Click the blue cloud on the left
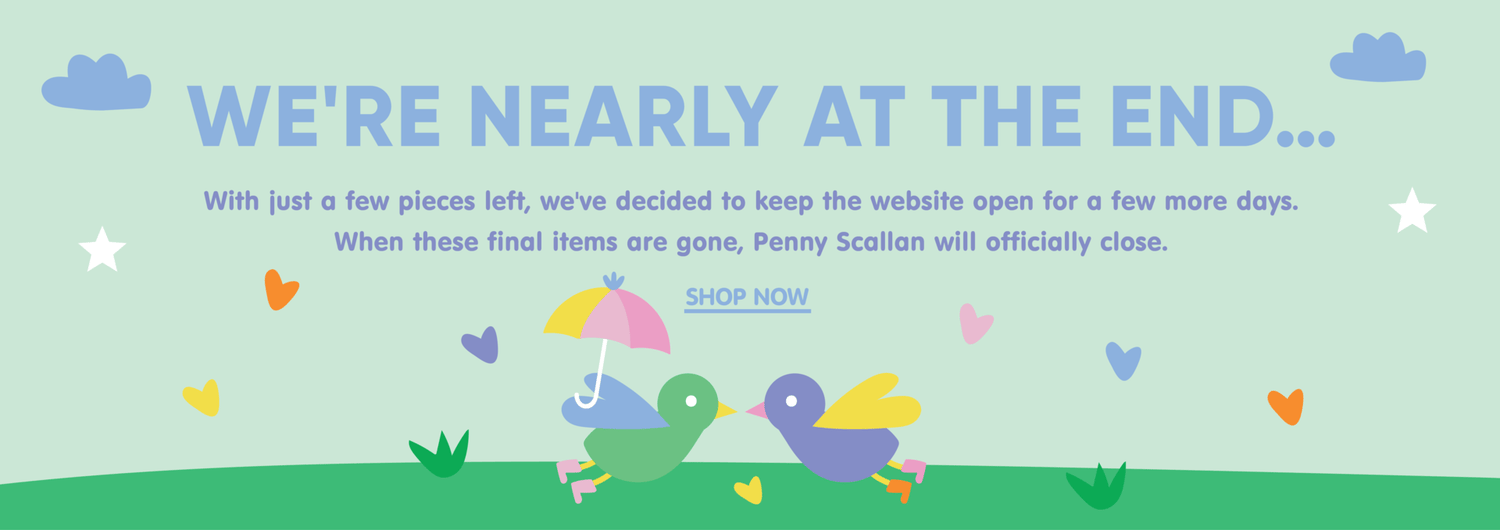The height and width of the screenshot is (530, 1500). point(97,86)
